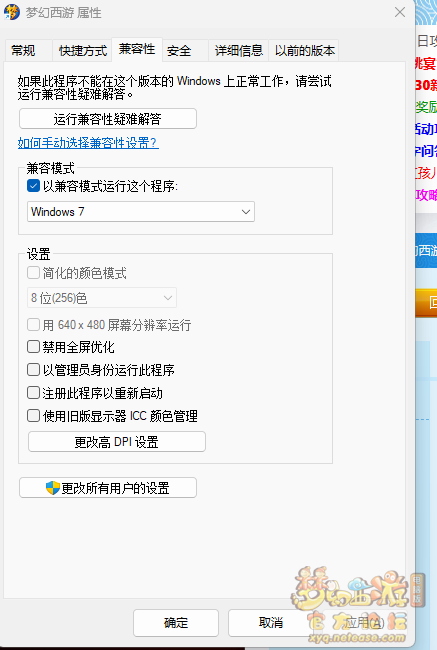Uncheck 以兼容模式运行这个程序 checkbox
Viewport: 437px width, 650px height.
coord(33,186)
